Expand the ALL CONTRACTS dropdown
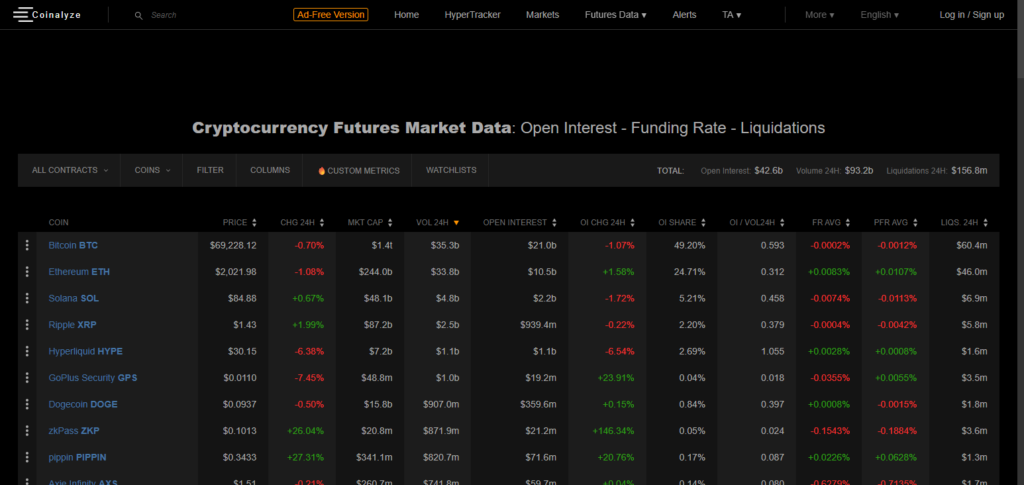 [x=70, y=171]
